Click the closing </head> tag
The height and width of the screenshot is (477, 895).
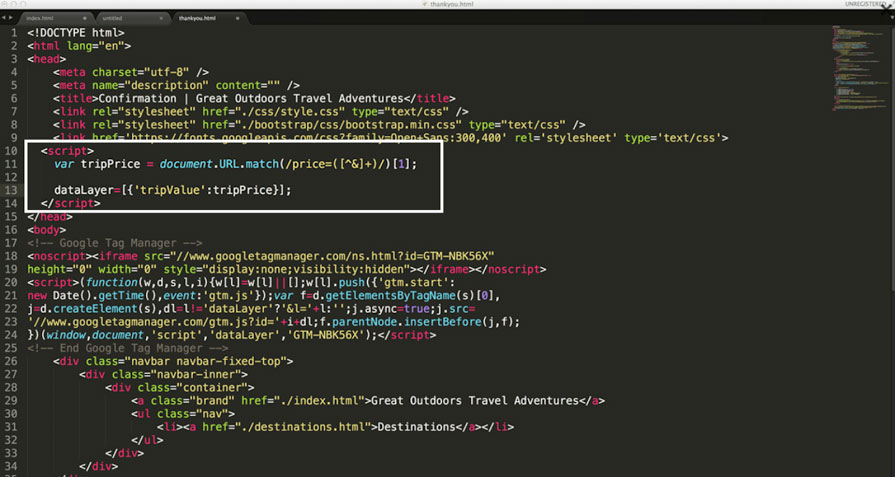[50, 216]
